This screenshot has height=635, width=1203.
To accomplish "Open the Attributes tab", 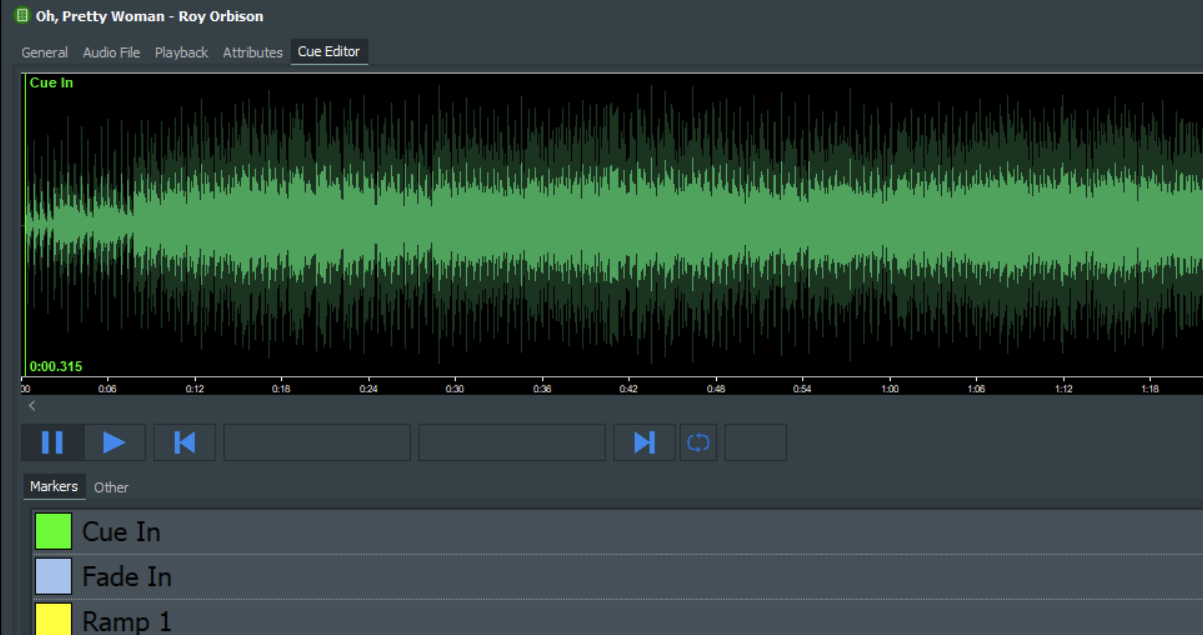I will coord(252,52).
